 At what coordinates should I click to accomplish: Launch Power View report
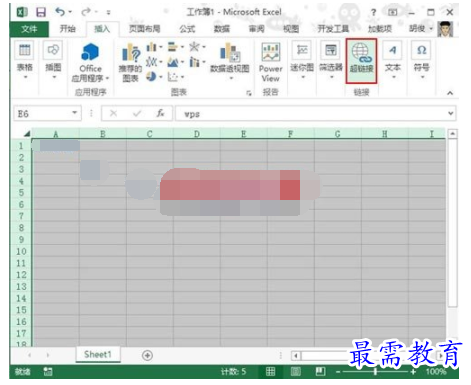[270, 63]
